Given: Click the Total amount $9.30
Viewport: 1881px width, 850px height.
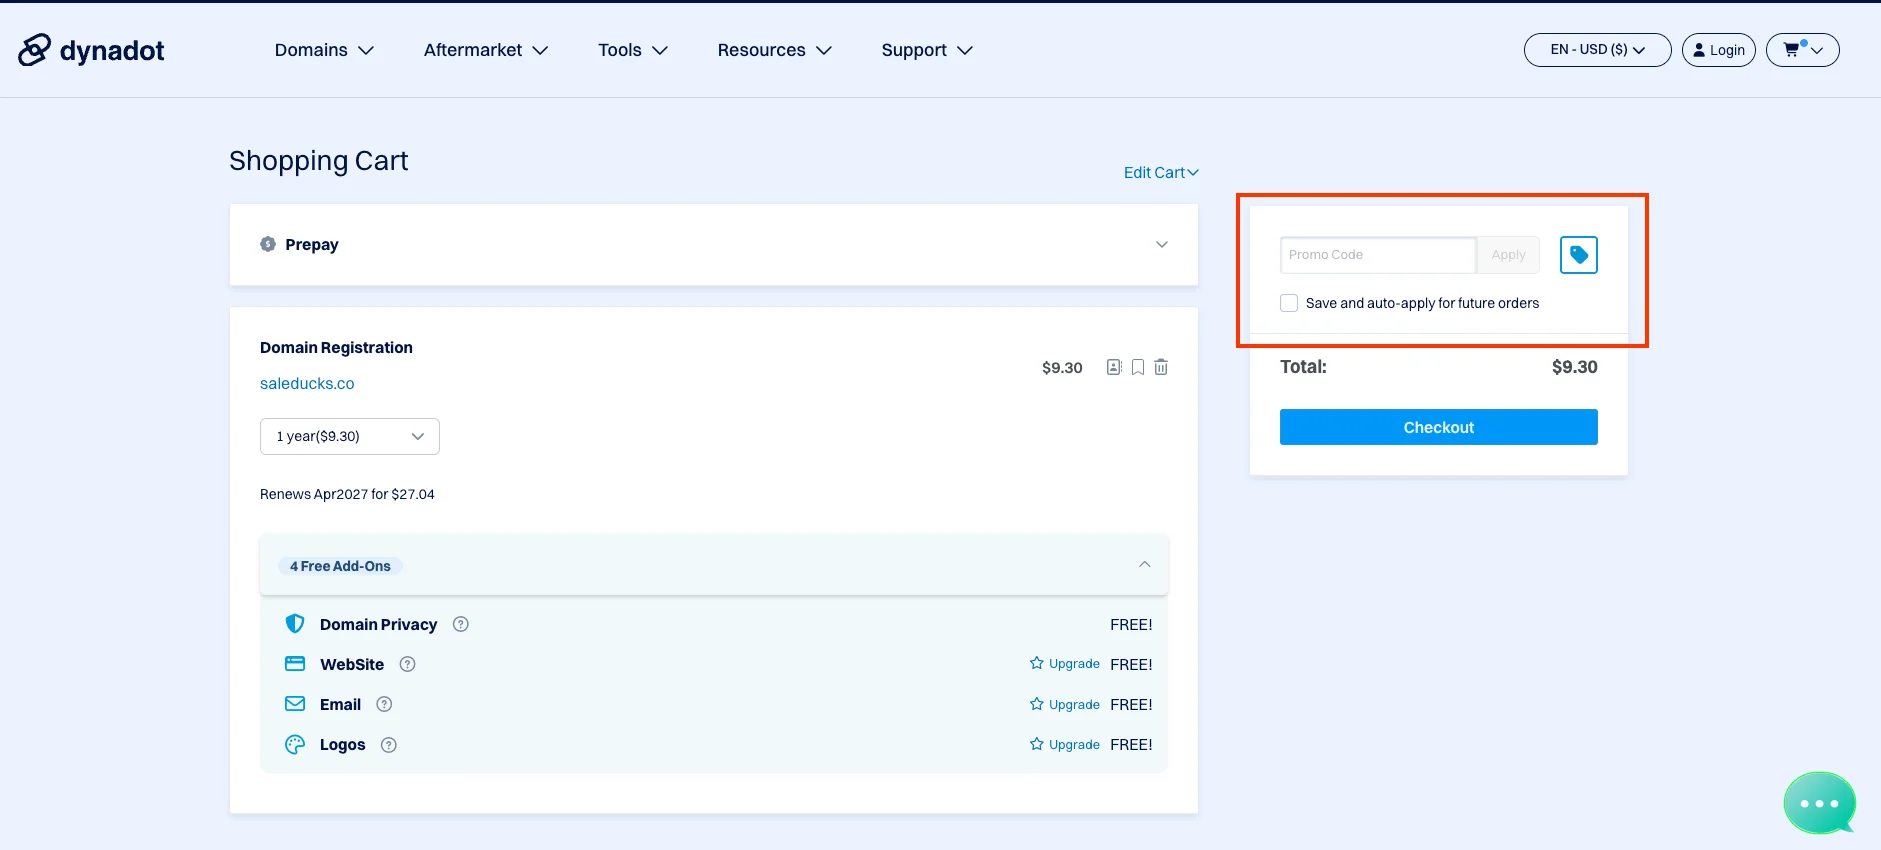Looking at the screenshot, I should [1574, 367].
